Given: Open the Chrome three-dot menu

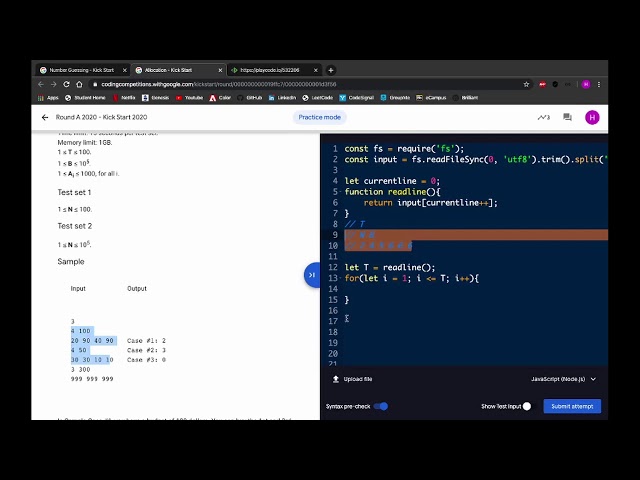Looking at the screenshot, I should pyautogui.click(x=599, y=84).
